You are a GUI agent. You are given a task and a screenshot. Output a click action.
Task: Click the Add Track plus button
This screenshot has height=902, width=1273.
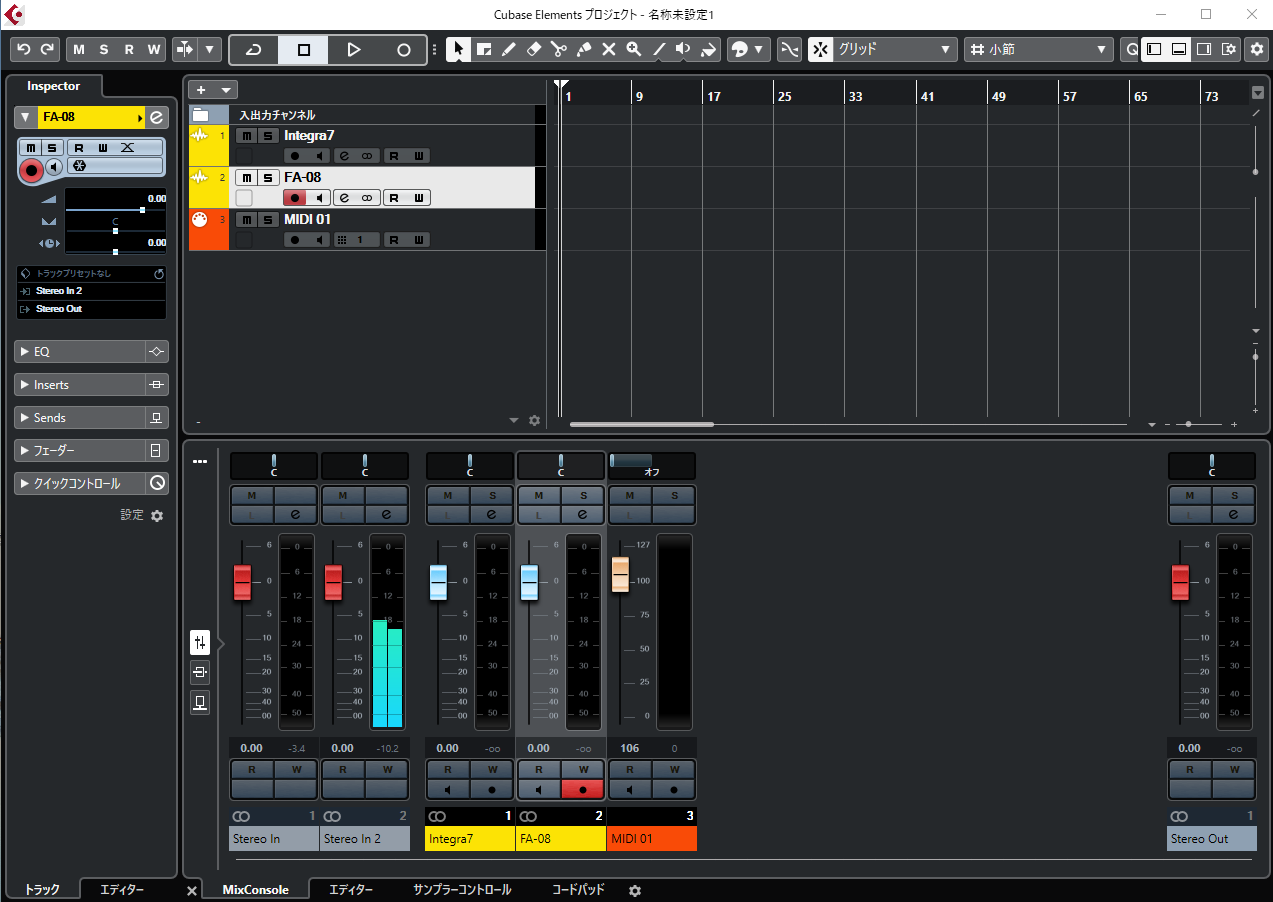point(201,90)
